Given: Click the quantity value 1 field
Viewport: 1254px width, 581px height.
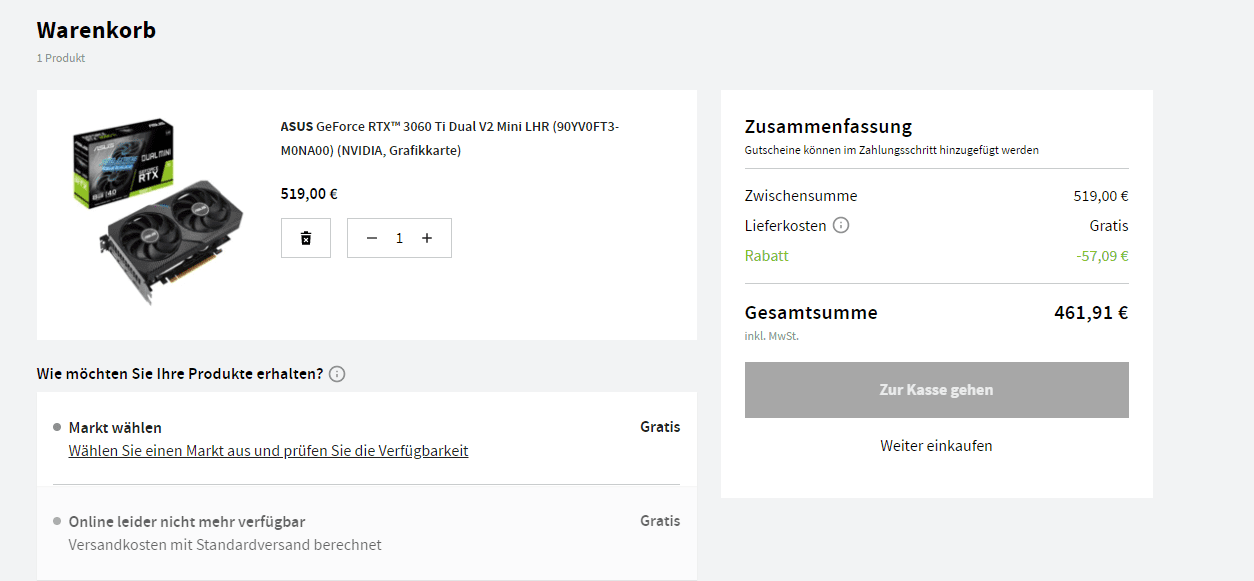Looking at the screenshot, I should [x=400, y=238].
